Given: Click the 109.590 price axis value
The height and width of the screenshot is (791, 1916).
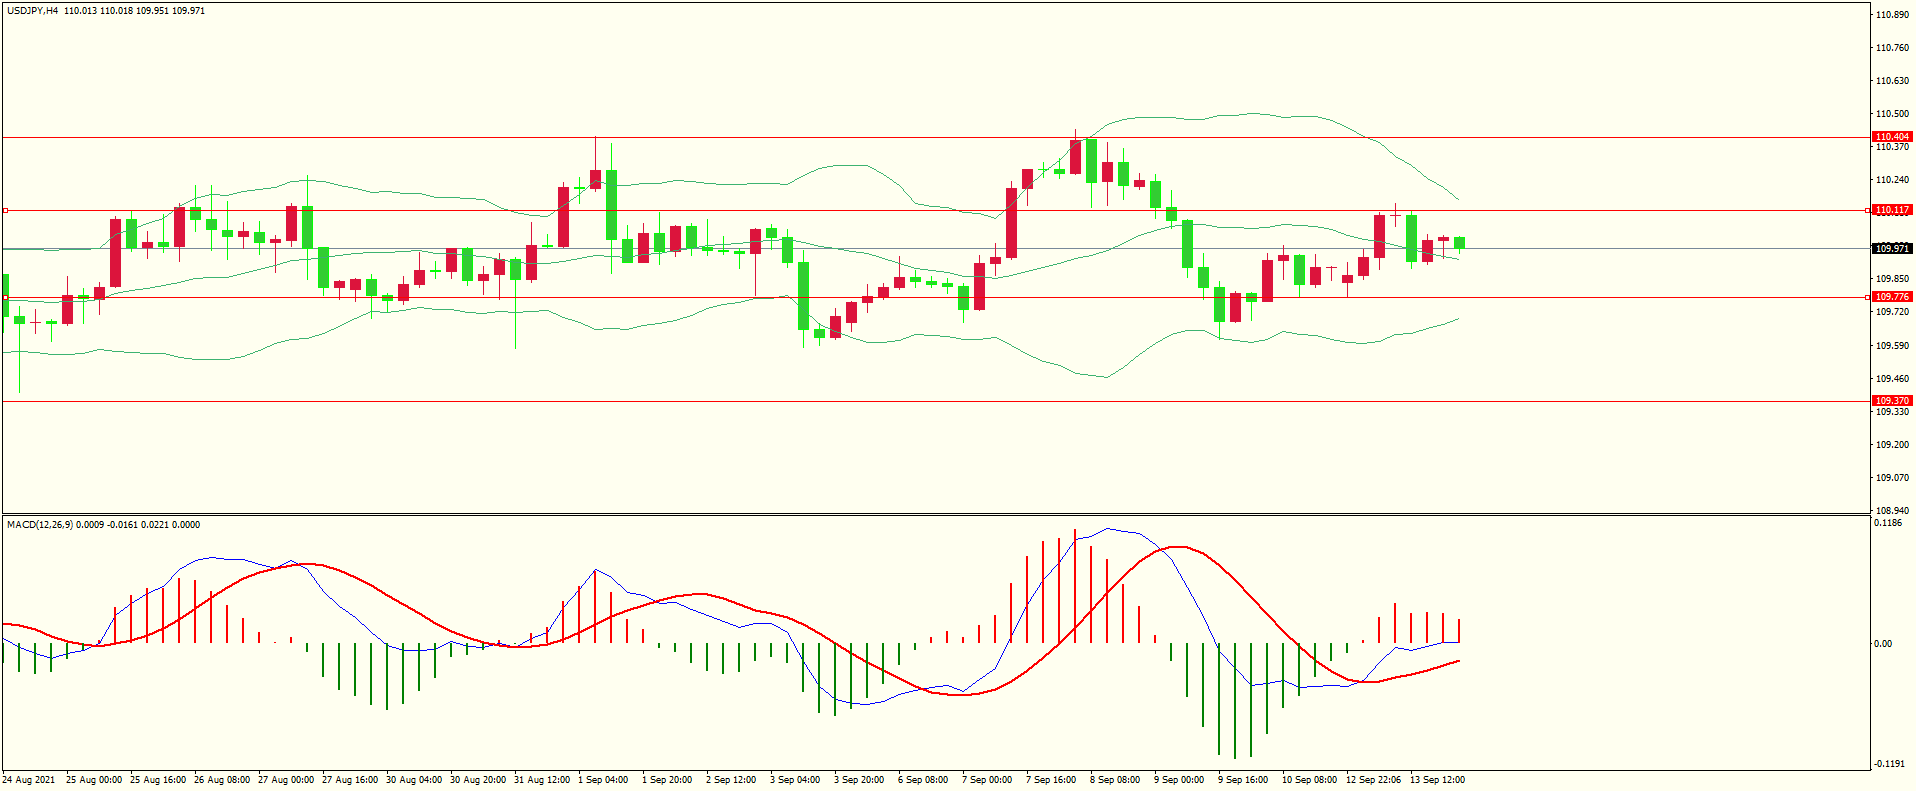Looking at the screenshot, I should click(x=1892, y=346).
